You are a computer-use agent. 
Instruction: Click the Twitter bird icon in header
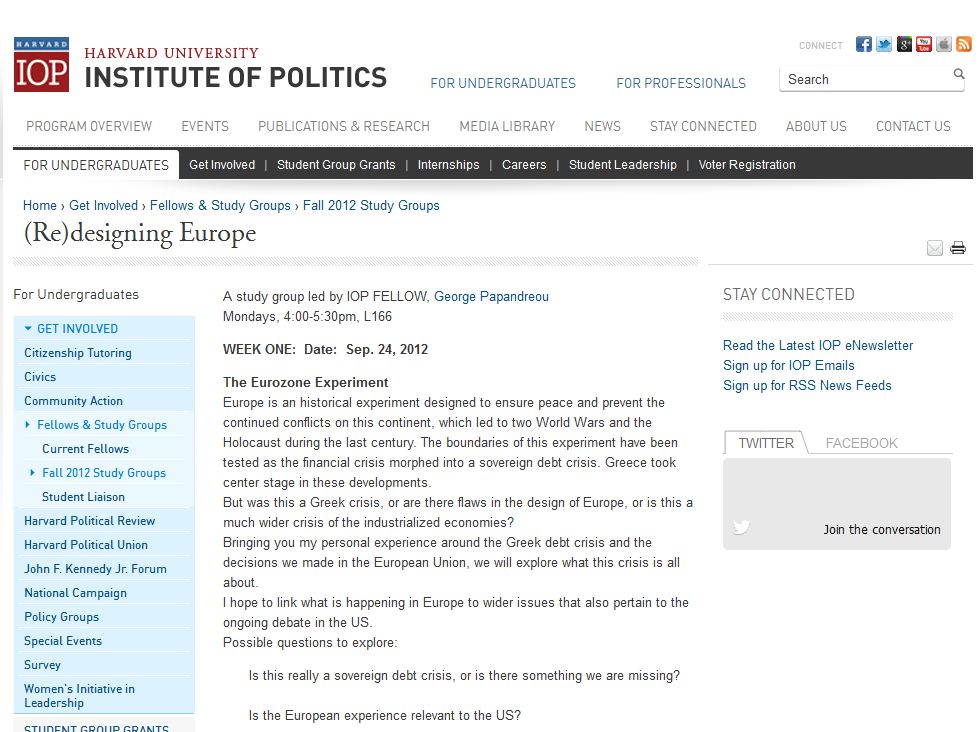(884, 44)
